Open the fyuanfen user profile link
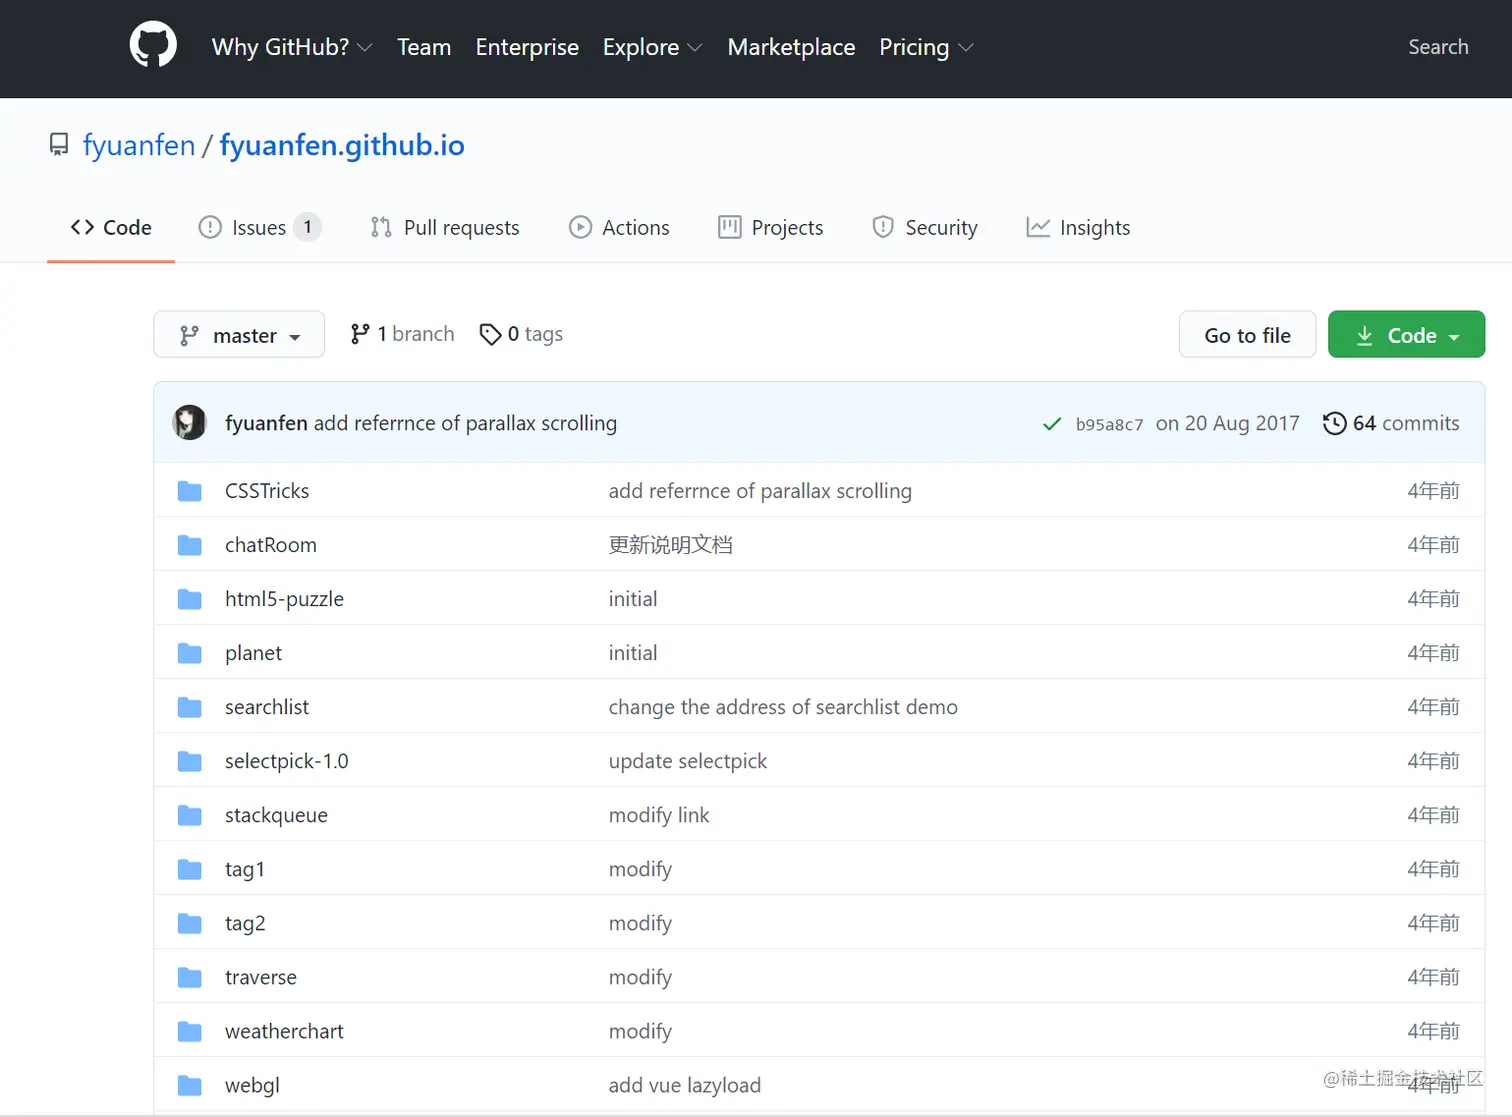 [x=139, y=145]
